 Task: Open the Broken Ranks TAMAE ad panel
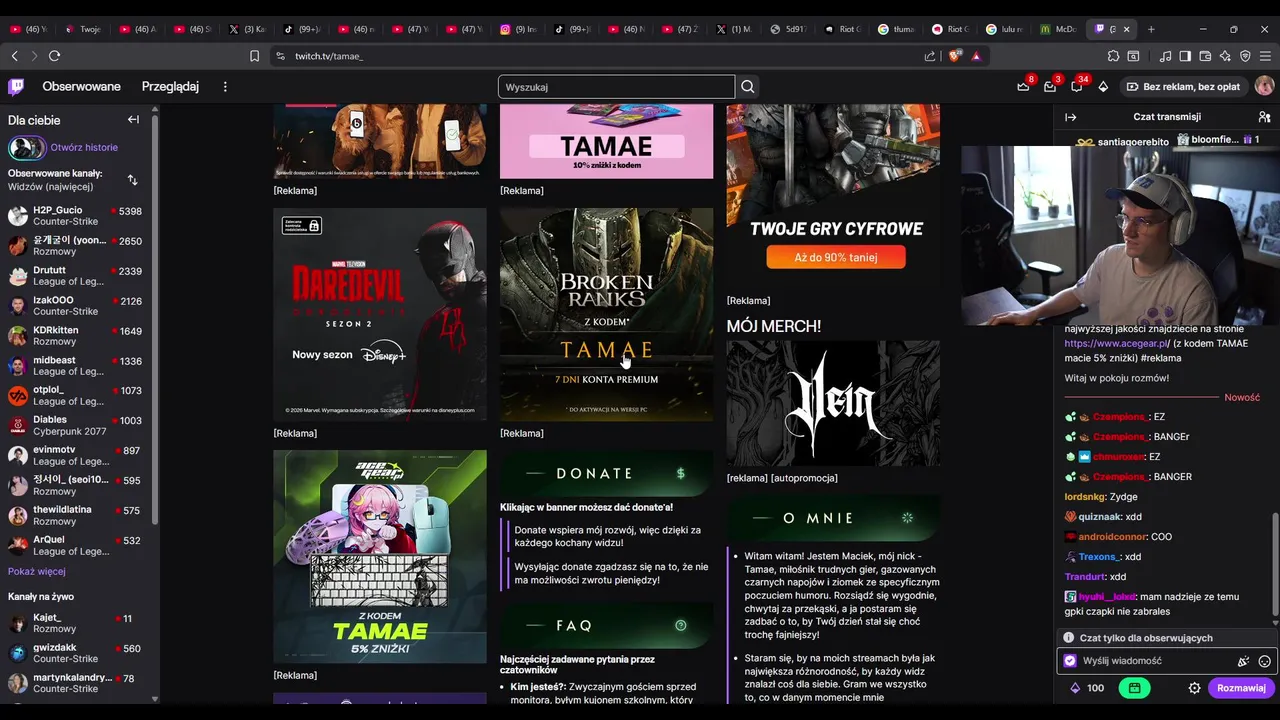pyautogui.click(x=607, y=314)
